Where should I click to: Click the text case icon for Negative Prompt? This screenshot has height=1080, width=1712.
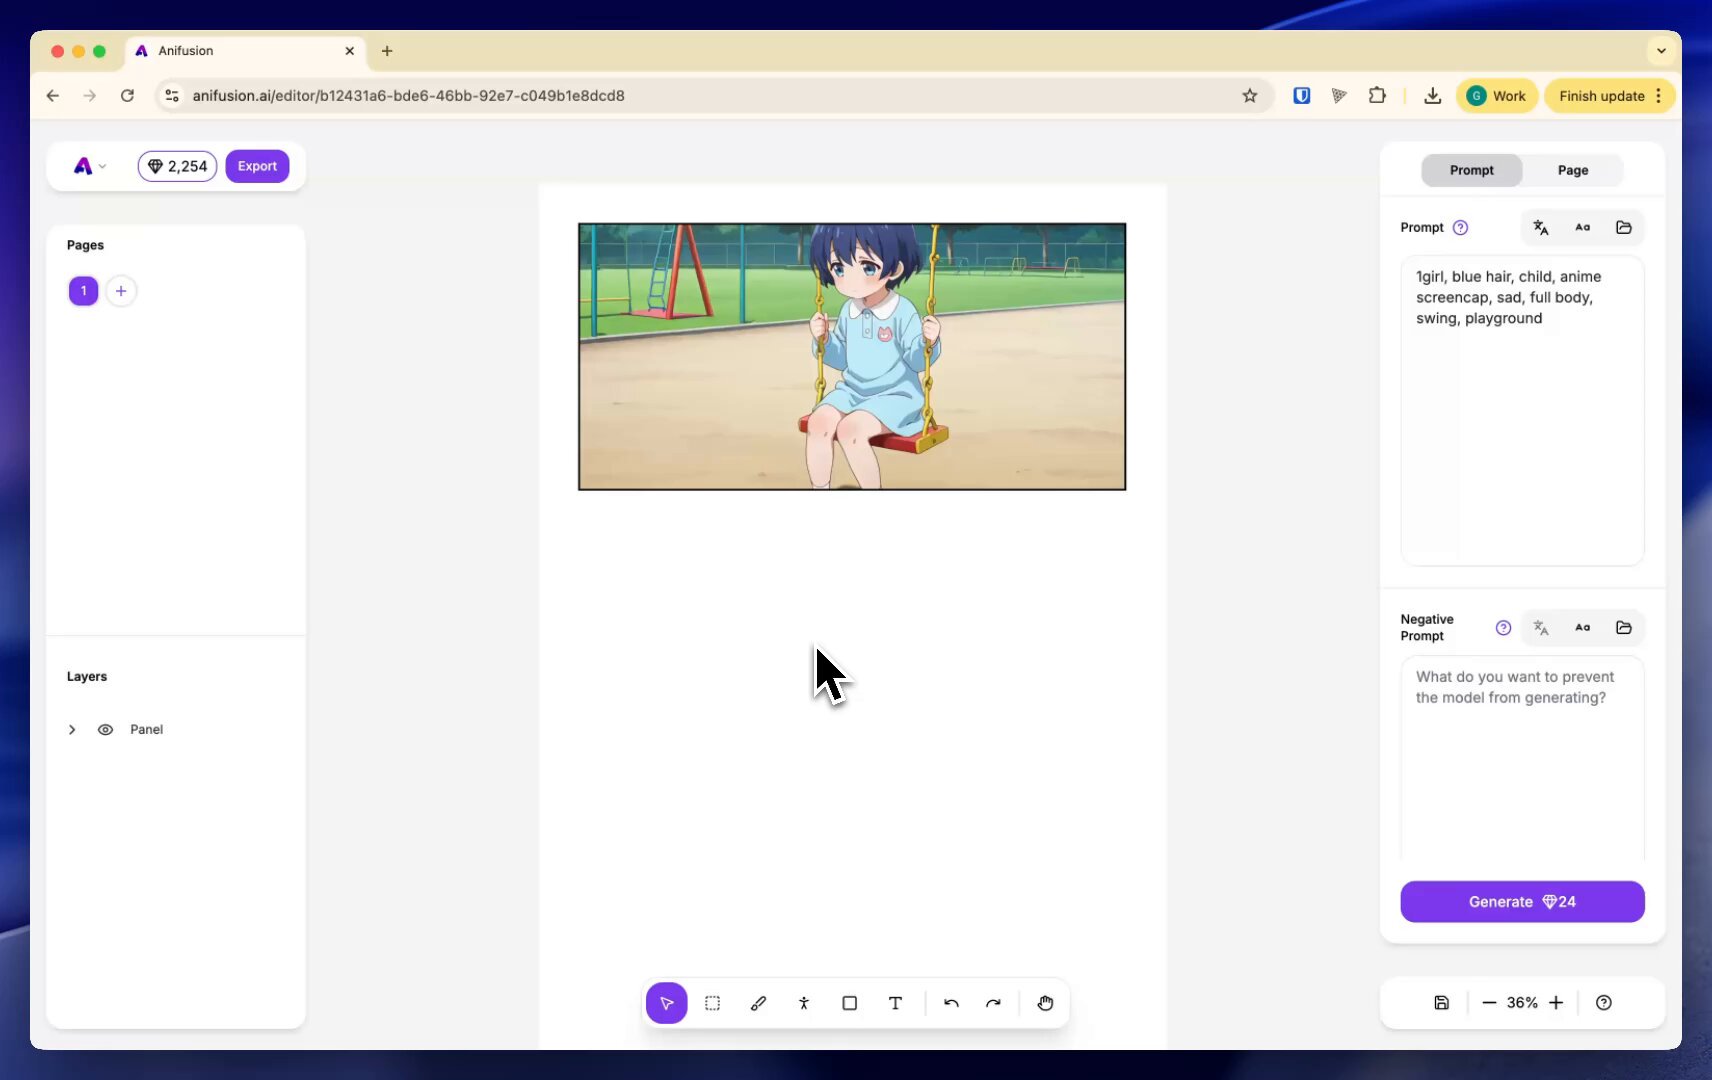[1582, 628]
